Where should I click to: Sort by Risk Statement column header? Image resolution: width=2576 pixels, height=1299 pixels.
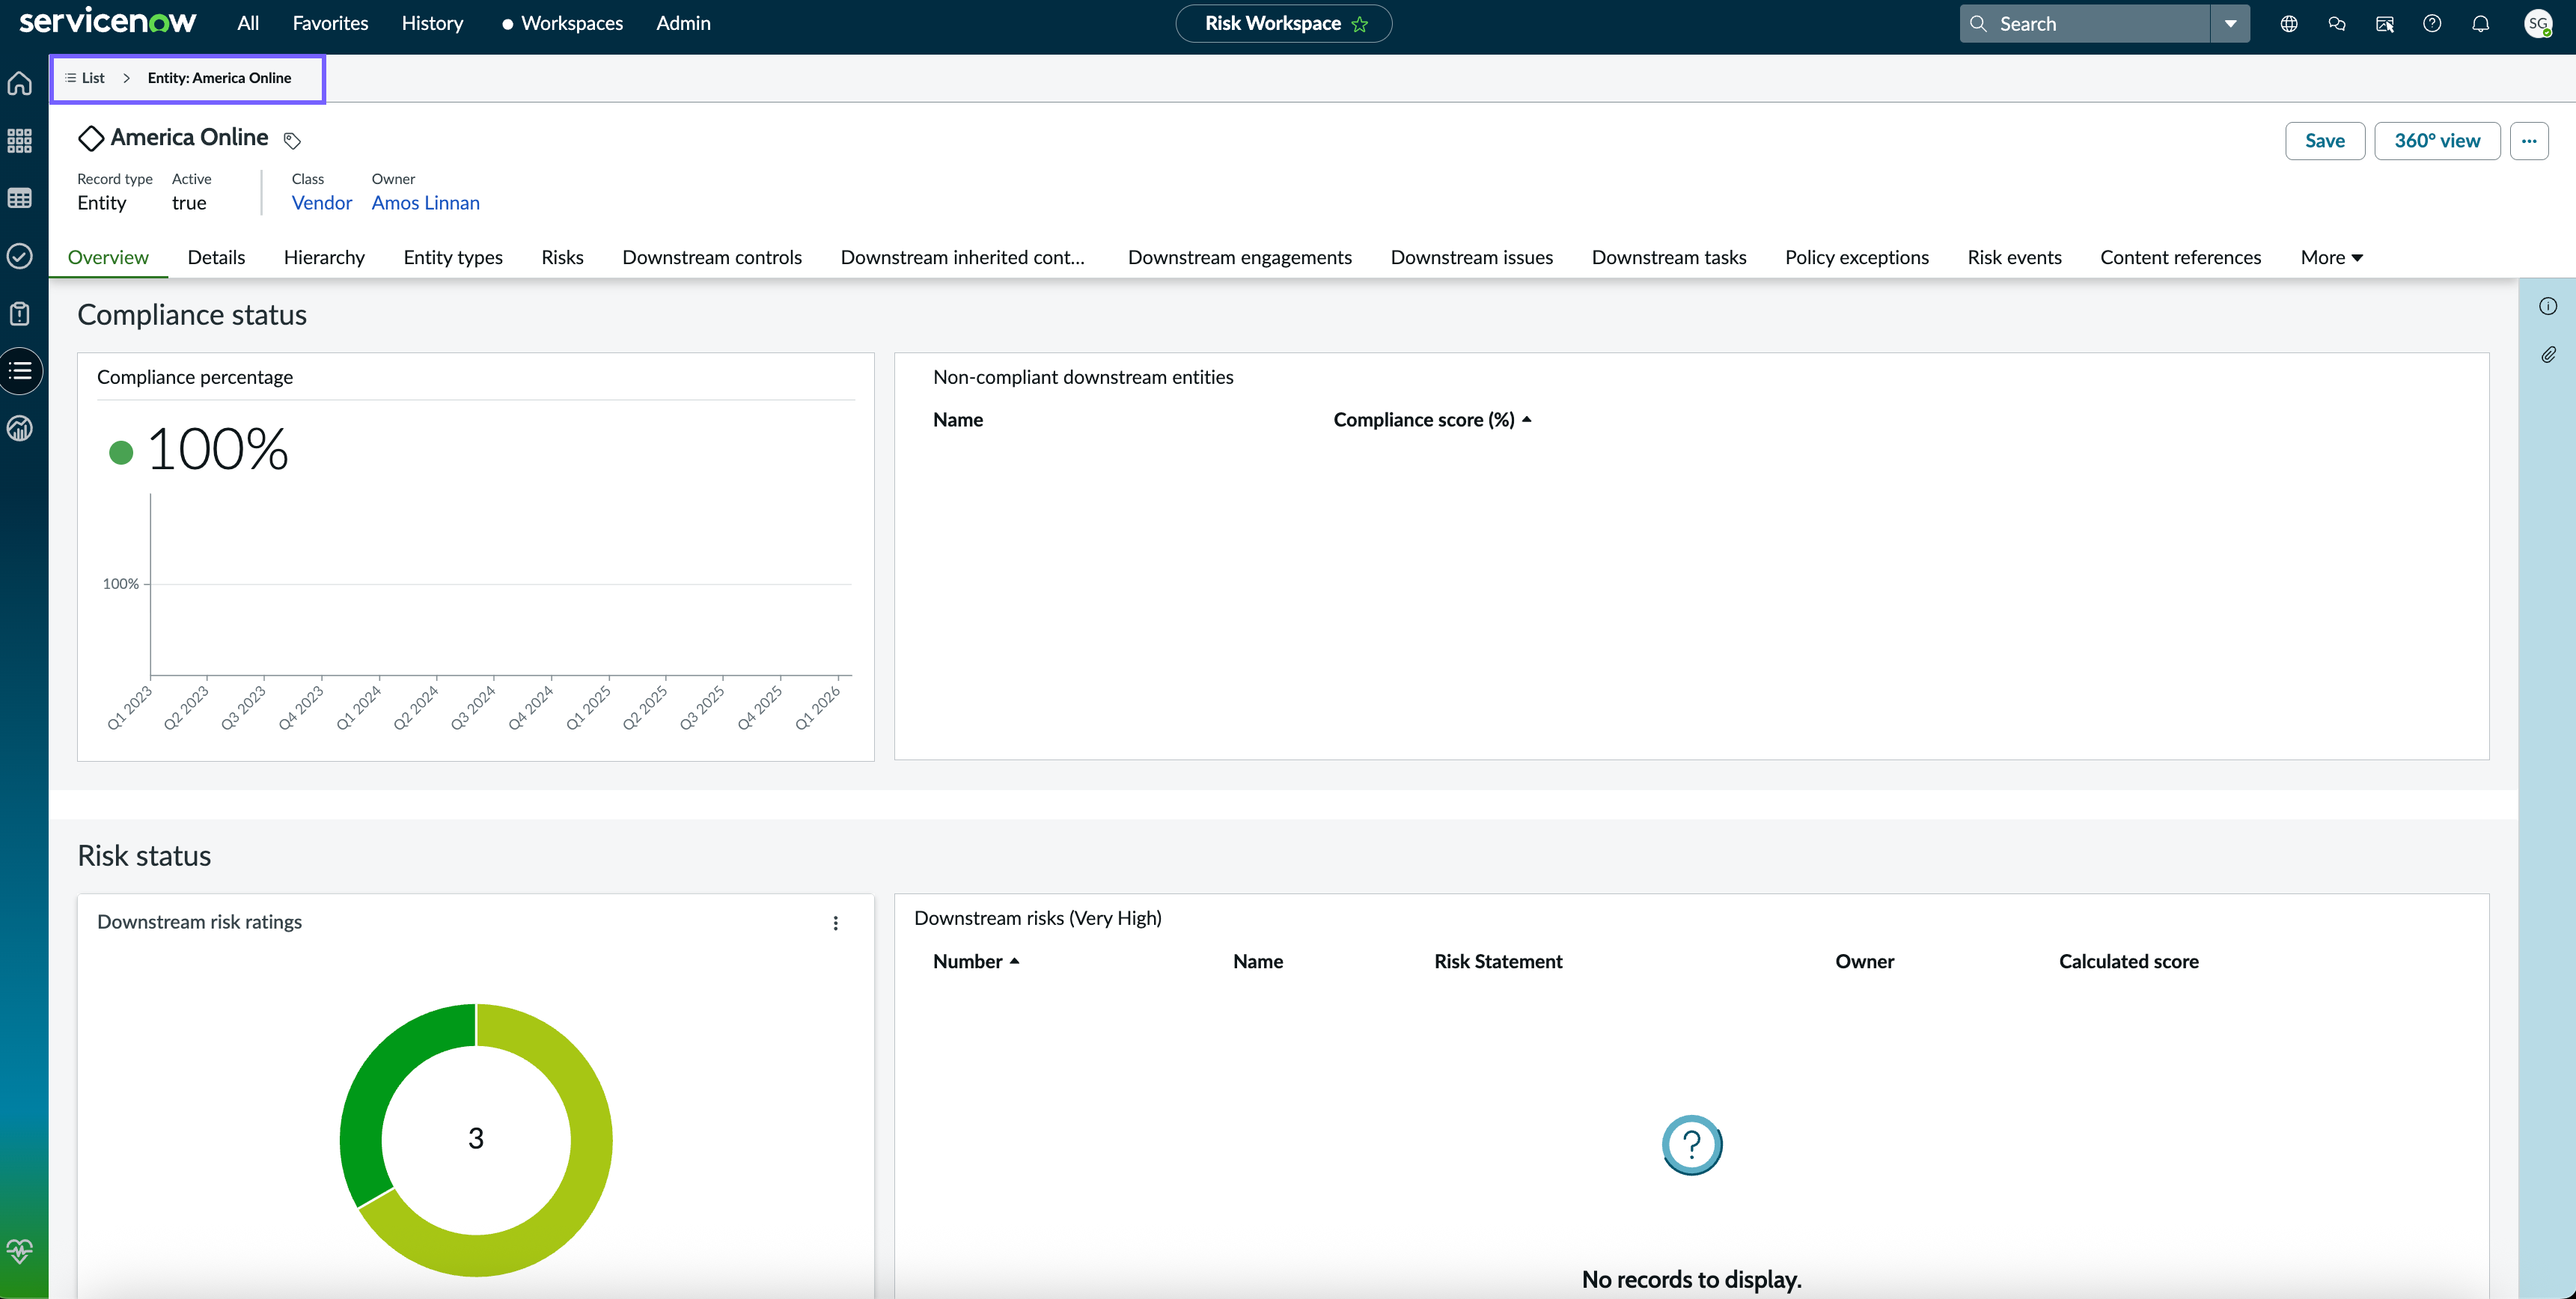(x=1498, y=961)
